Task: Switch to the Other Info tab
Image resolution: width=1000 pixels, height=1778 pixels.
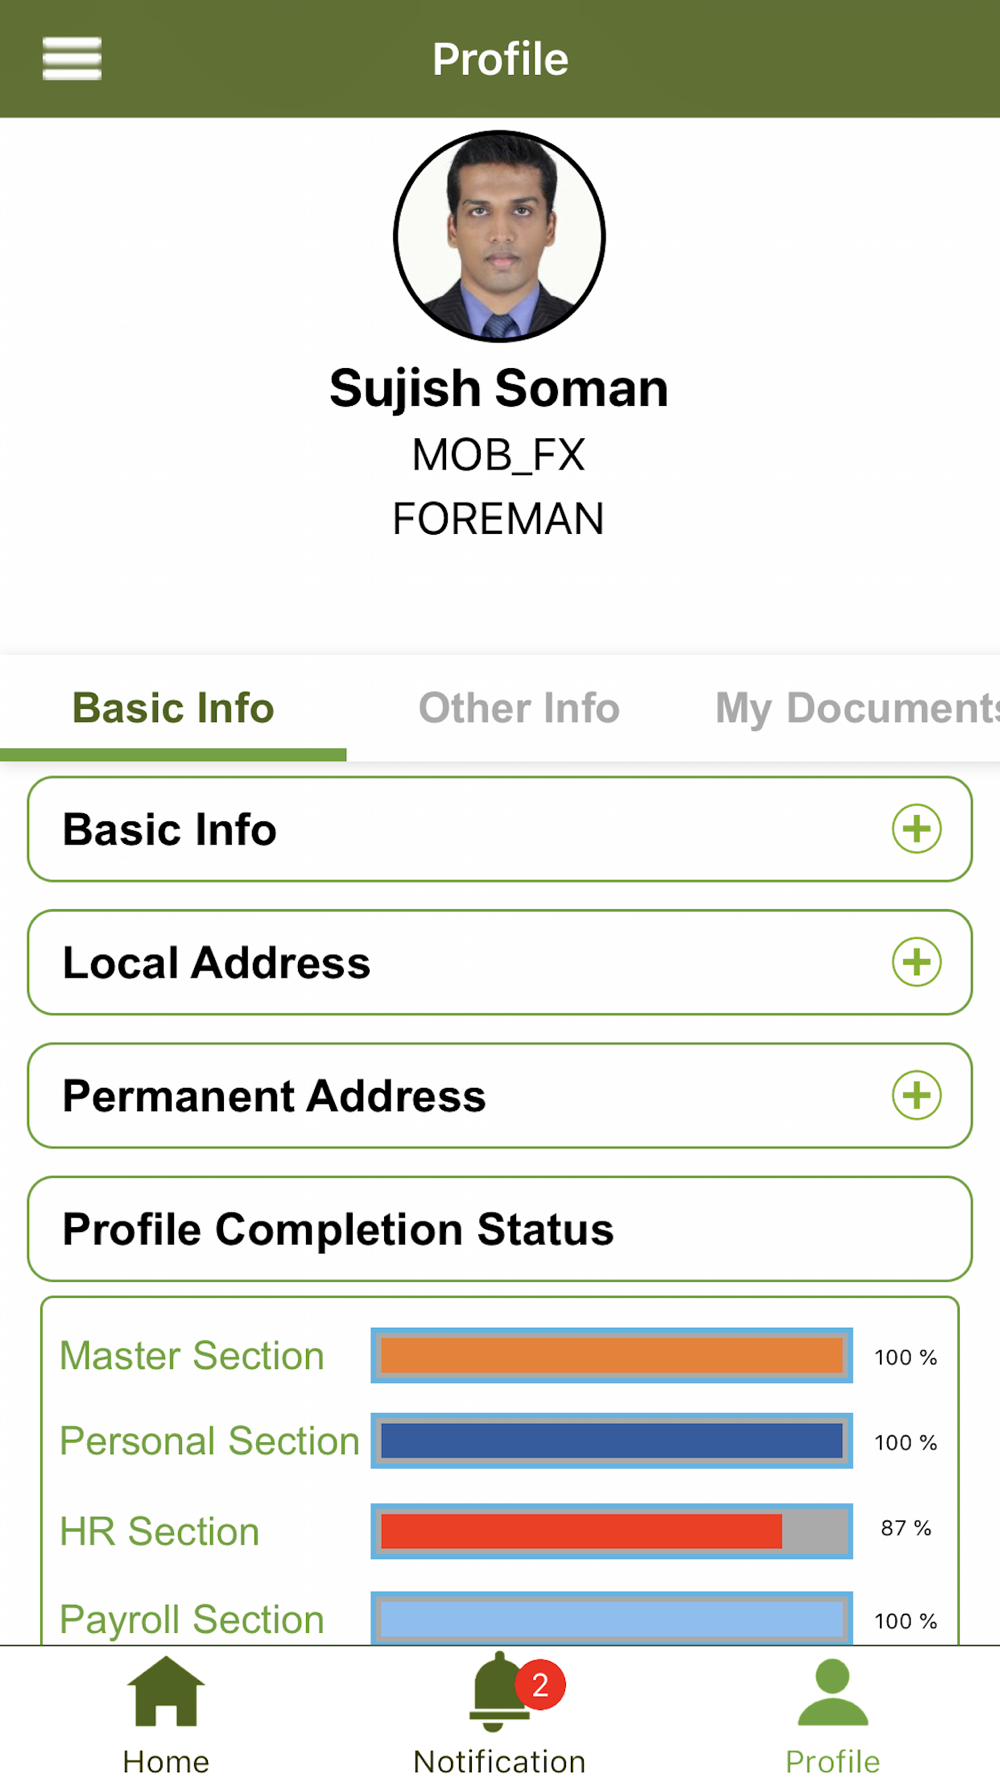Action: point(519,708)
